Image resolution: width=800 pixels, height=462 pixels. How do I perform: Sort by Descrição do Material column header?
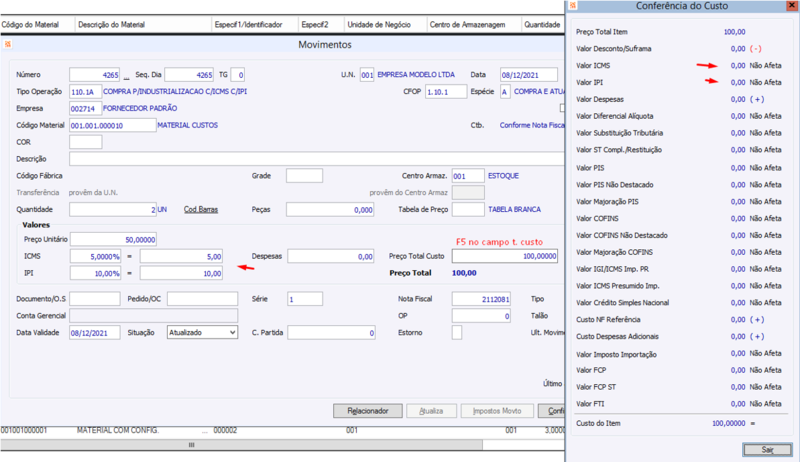point(111,24)
